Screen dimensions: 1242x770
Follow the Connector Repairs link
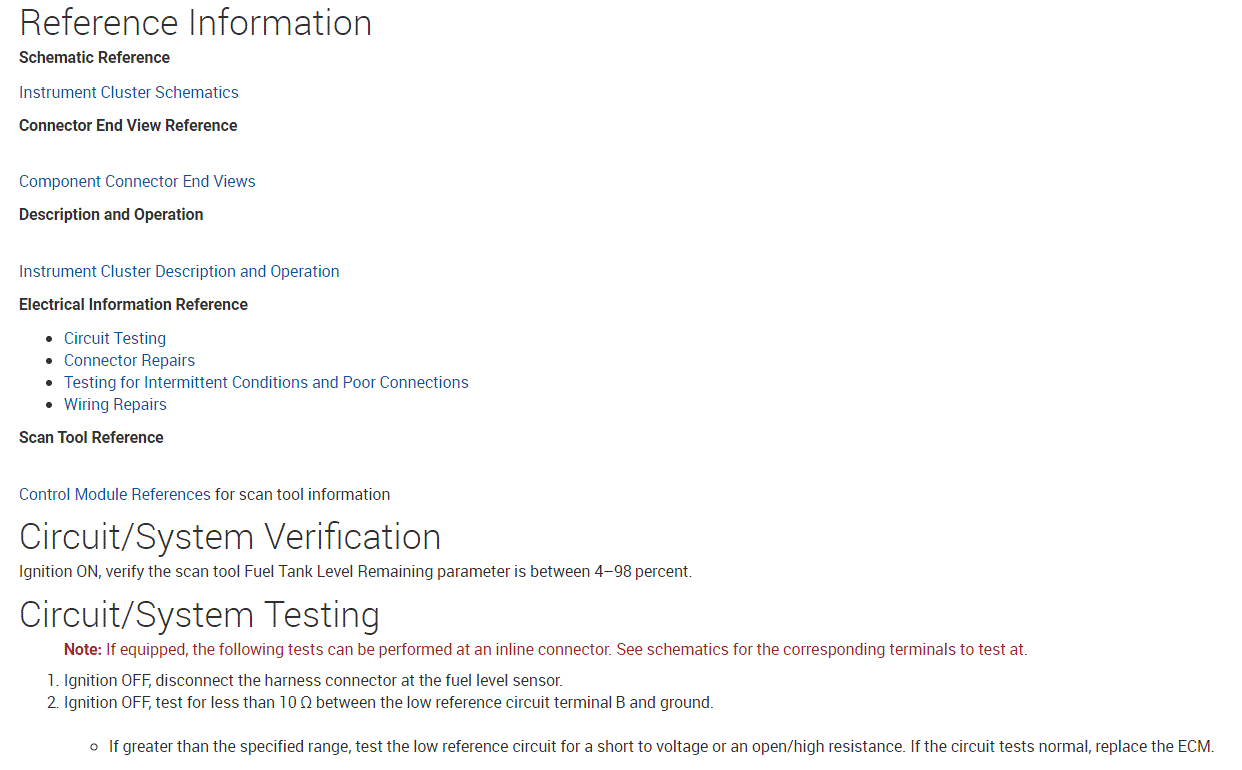[129, 360]
